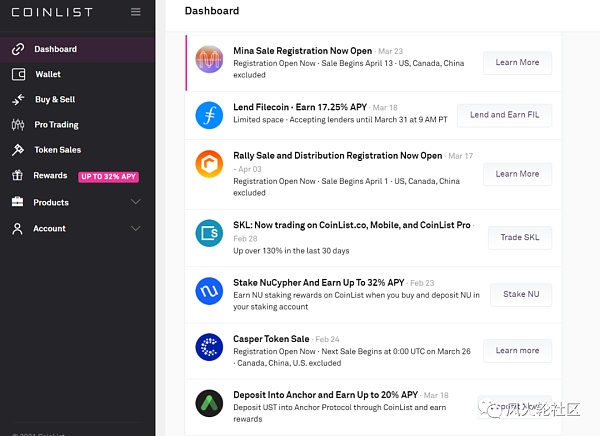Go to Buy & Sell page

(54, 100)
